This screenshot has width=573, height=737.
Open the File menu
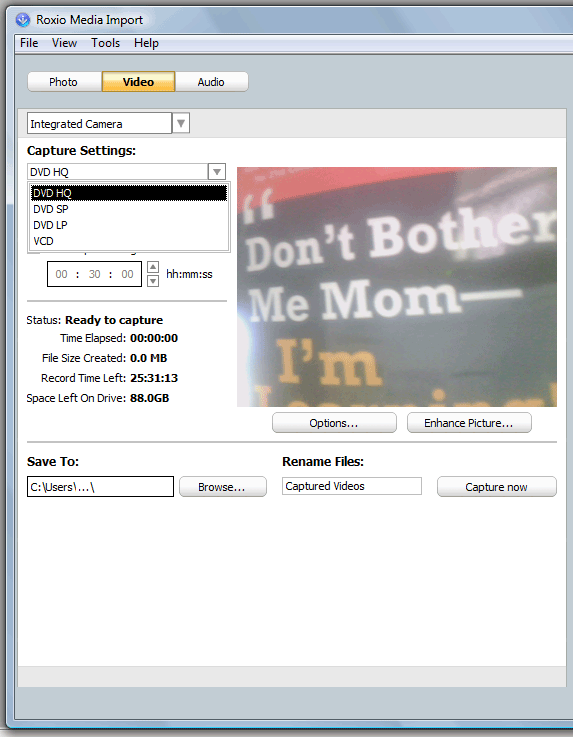tap(29, 43)
